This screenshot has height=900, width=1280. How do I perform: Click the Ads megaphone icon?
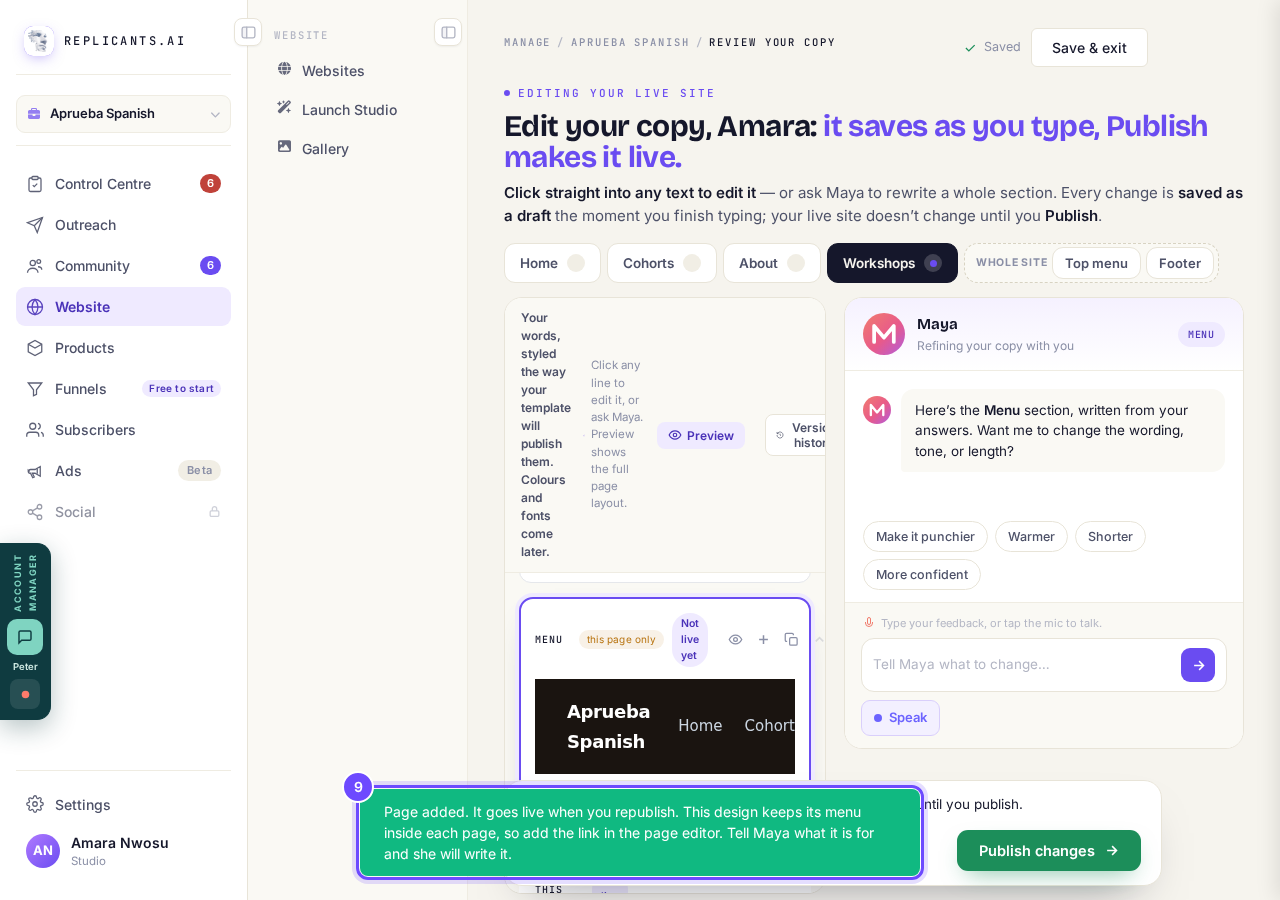[x=35, y=471]
